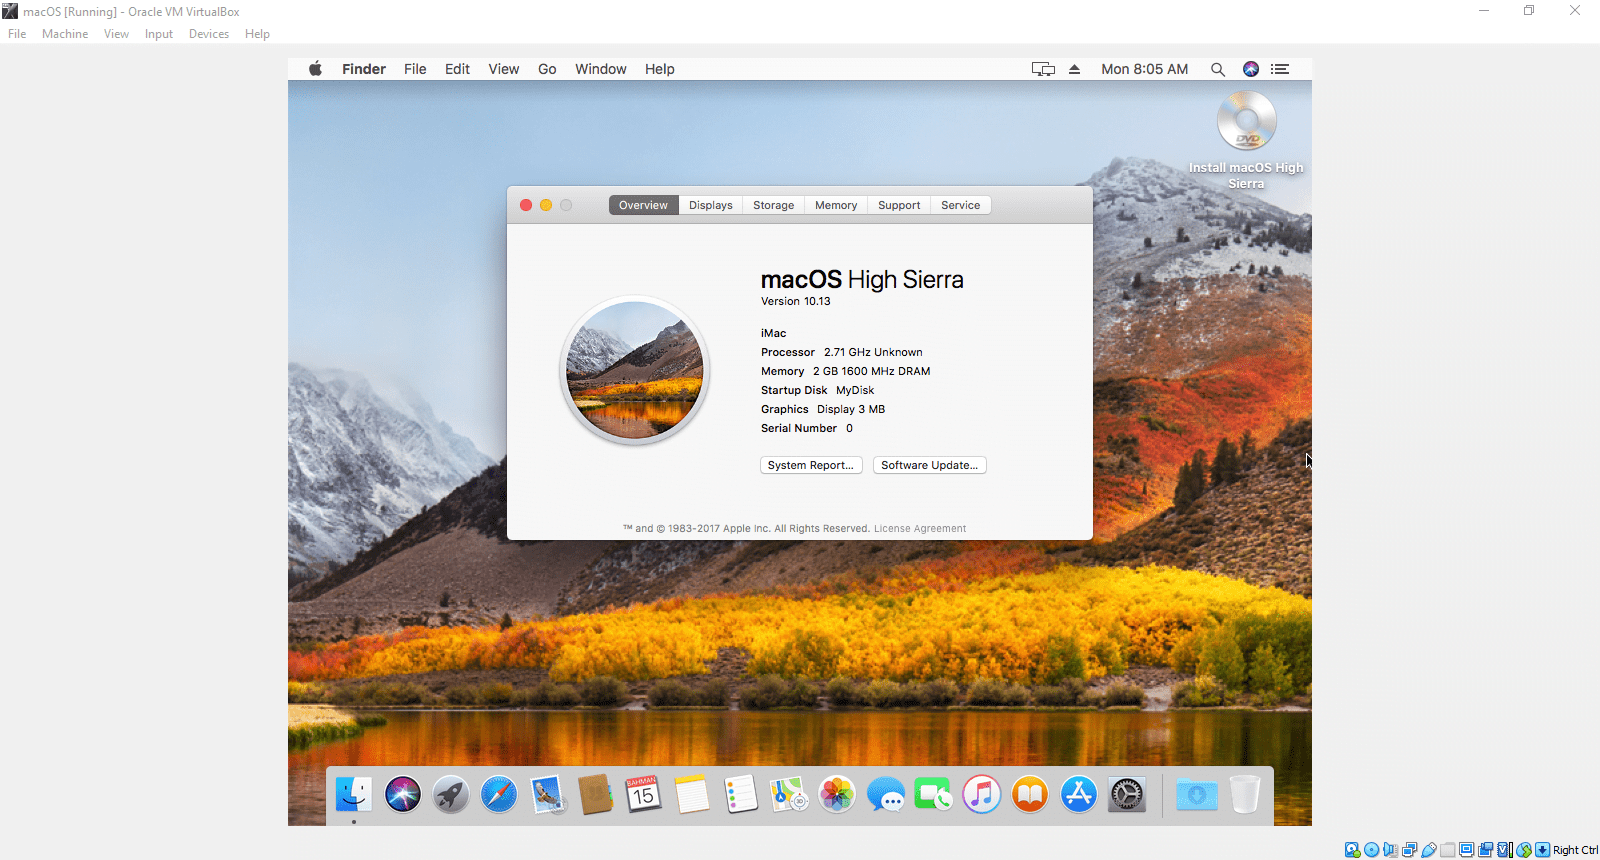
Task: Open VirtualBox Input menu
Action: (159, 34)
